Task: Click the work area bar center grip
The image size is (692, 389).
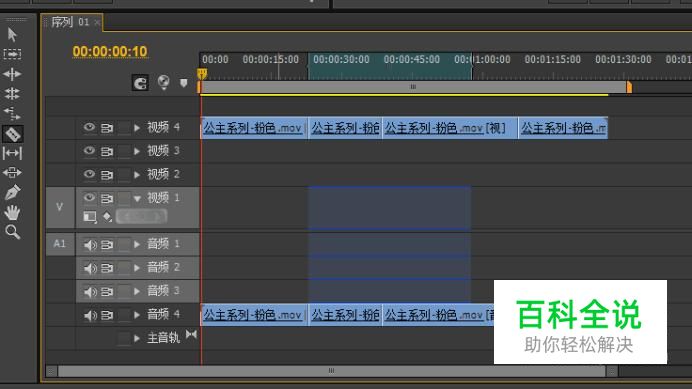Action: pos(413,87)
